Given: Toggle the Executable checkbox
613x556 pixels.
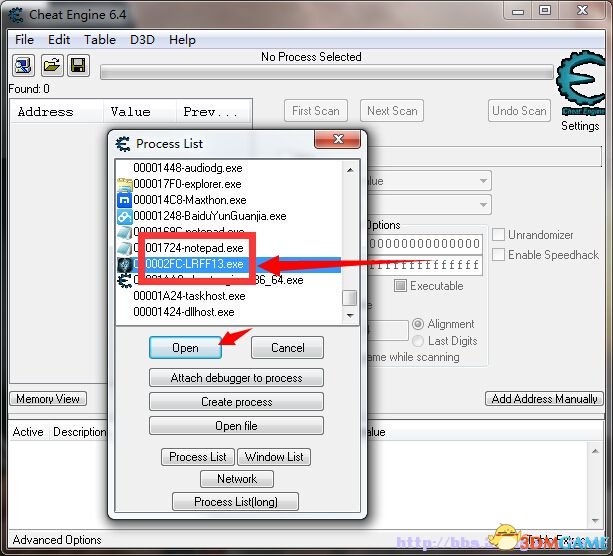Looking at the screenshot, I should tap(400, 286).
